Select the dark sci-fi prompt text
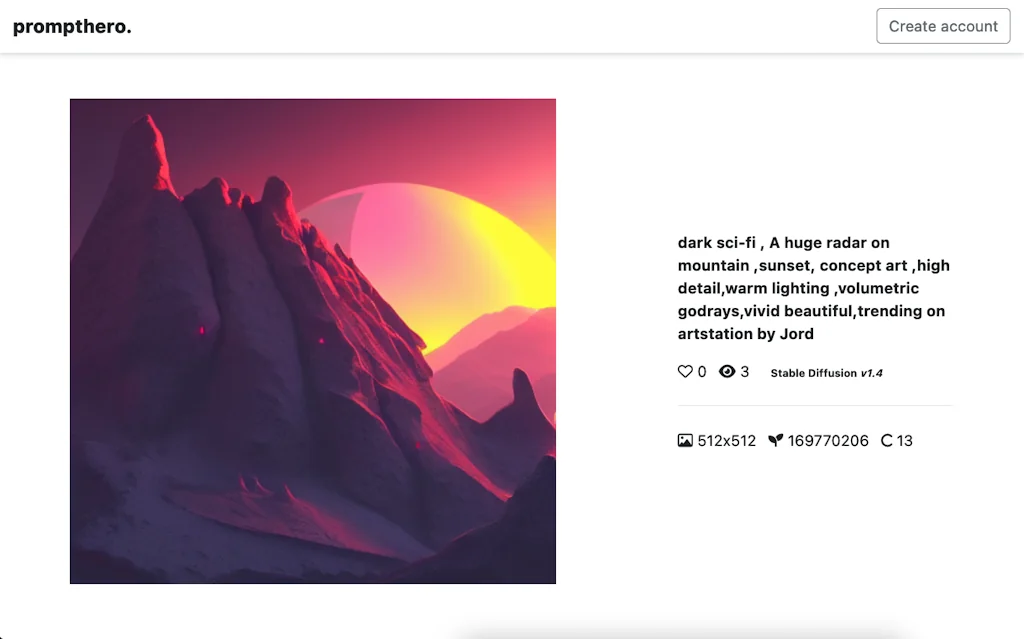 tap(814, 288)
